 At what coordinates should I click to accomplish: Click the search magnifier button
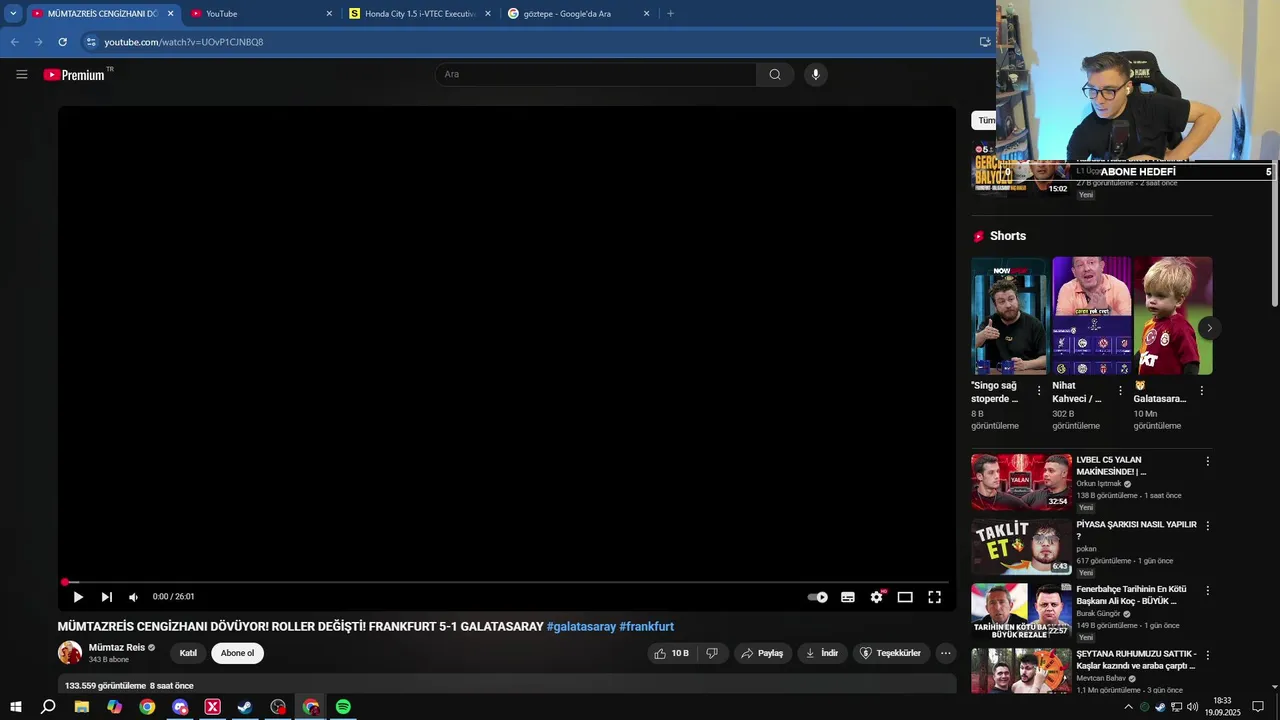click(775, 74)
